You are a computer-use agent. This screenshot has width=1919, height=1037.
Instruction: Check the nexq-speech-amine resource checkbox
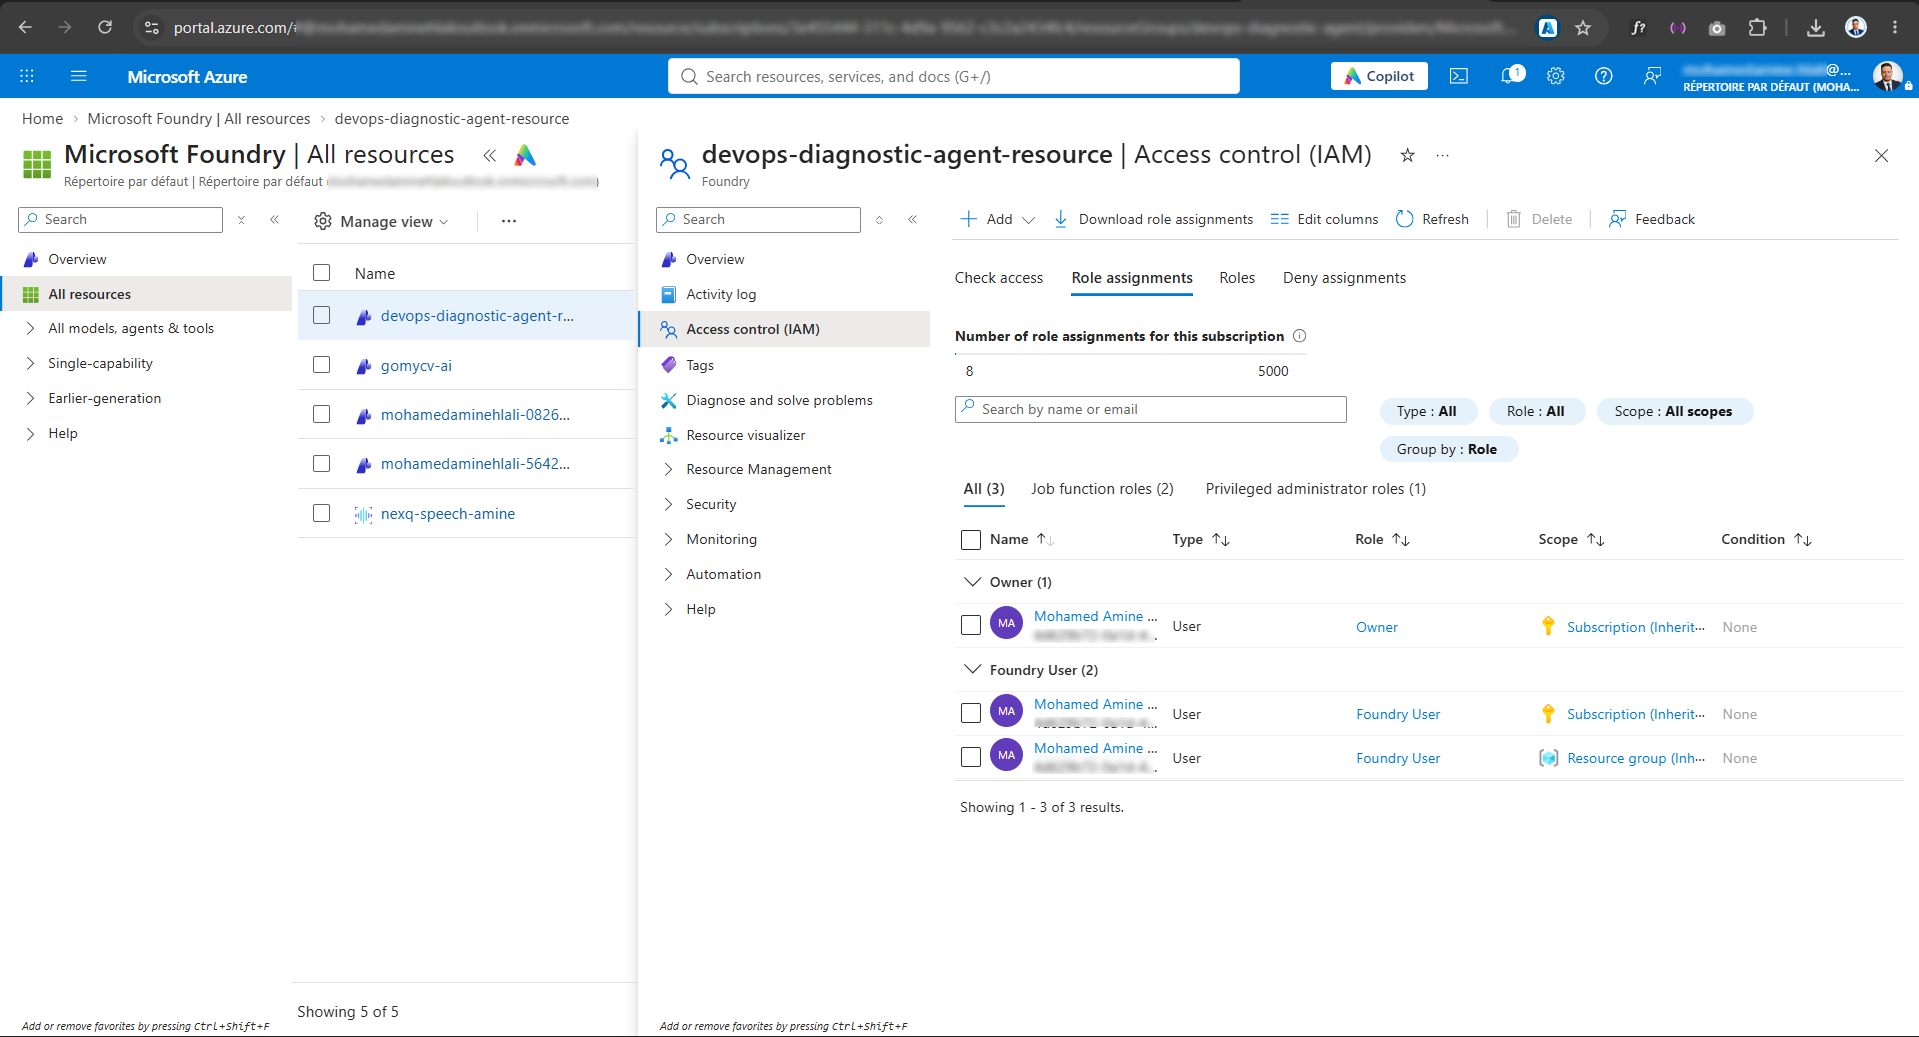(321, 513)
